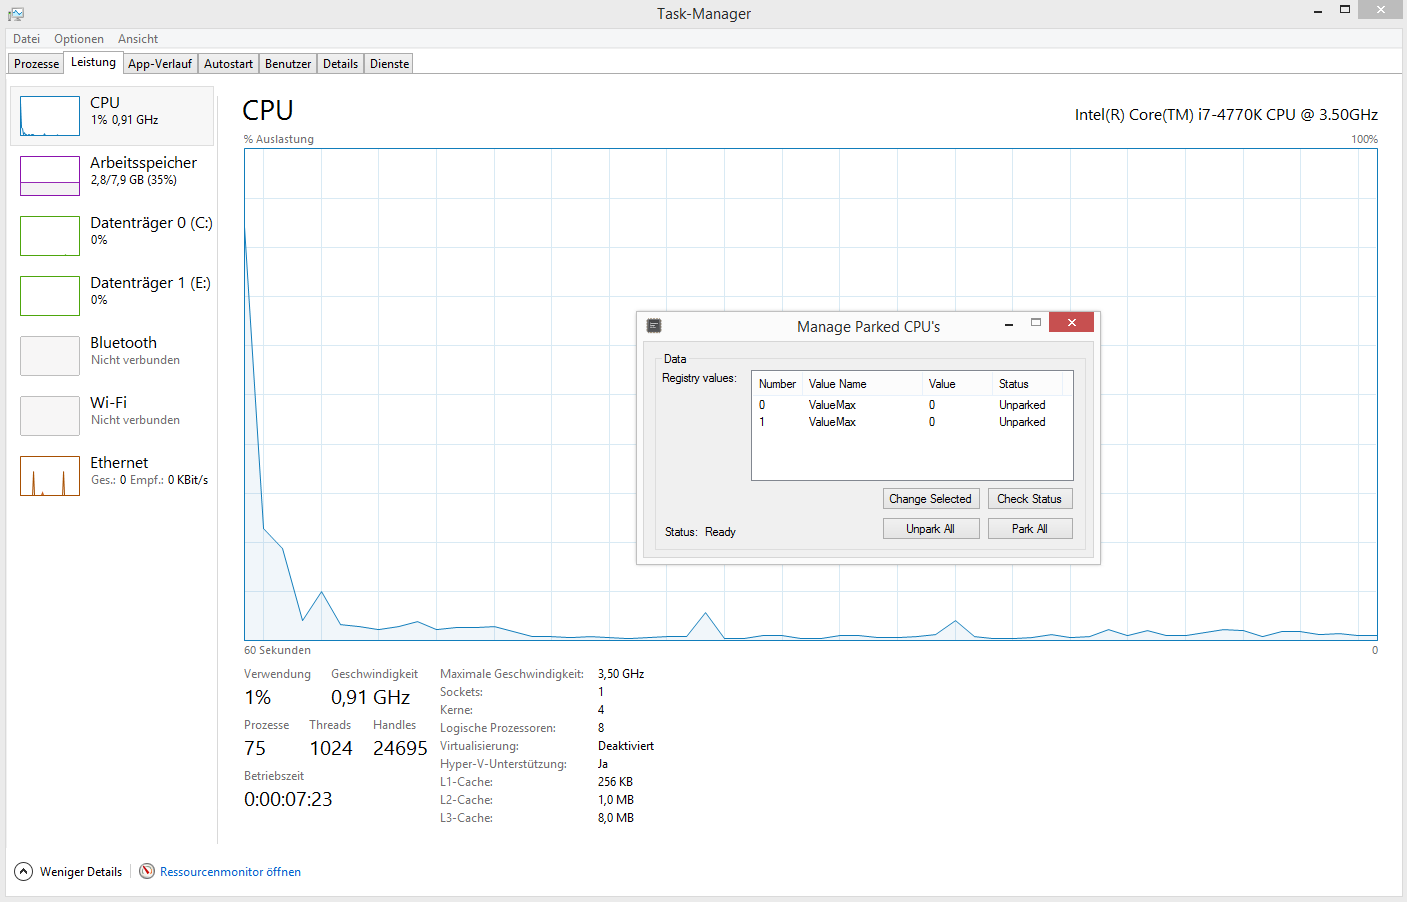Screen dimensions: 1407x902
Task: Select the Arbeitsspeicher memory thumbnail
Action: (x=50, y=176)
